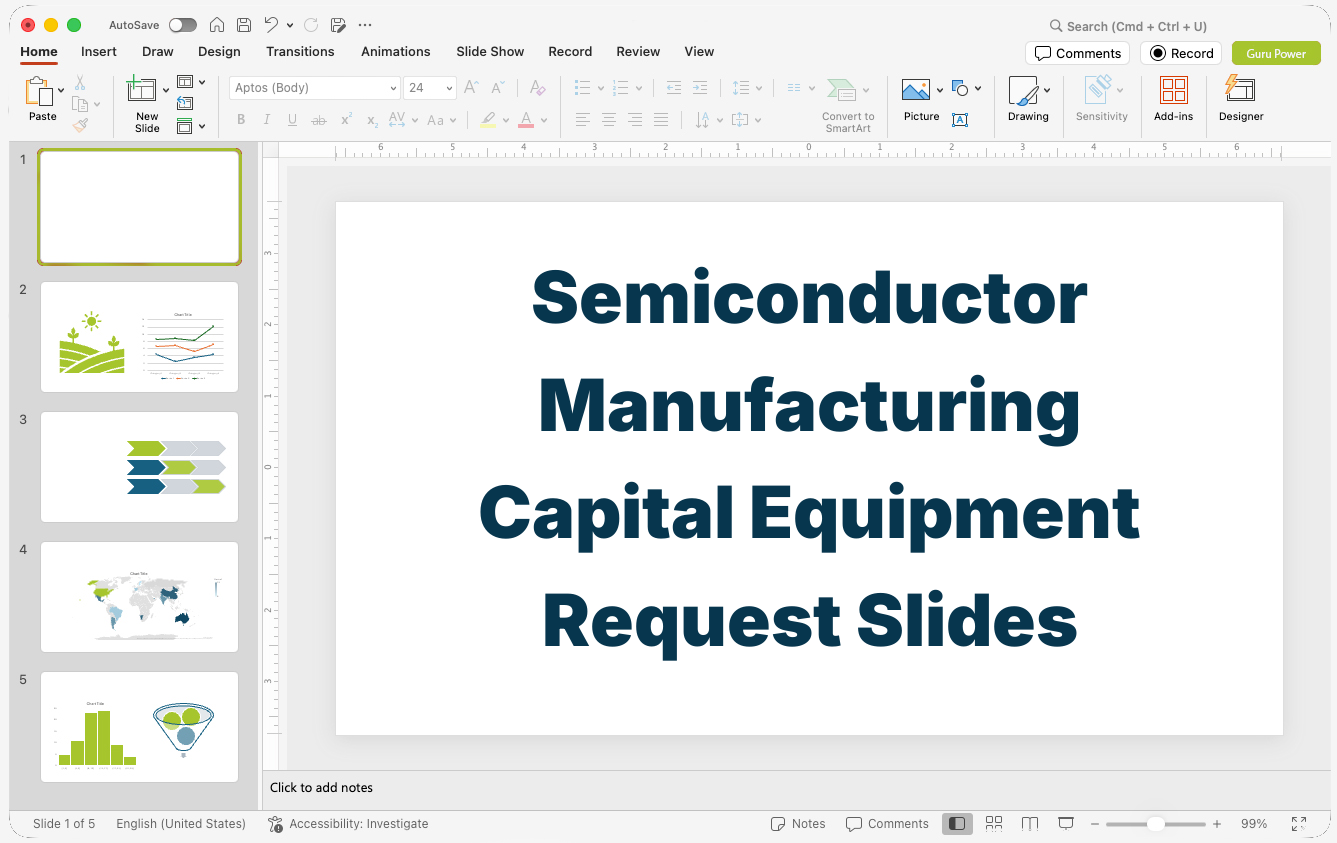Go to the Transitions tab
This screenshot has height=843, width=1337.
[300, 52]
